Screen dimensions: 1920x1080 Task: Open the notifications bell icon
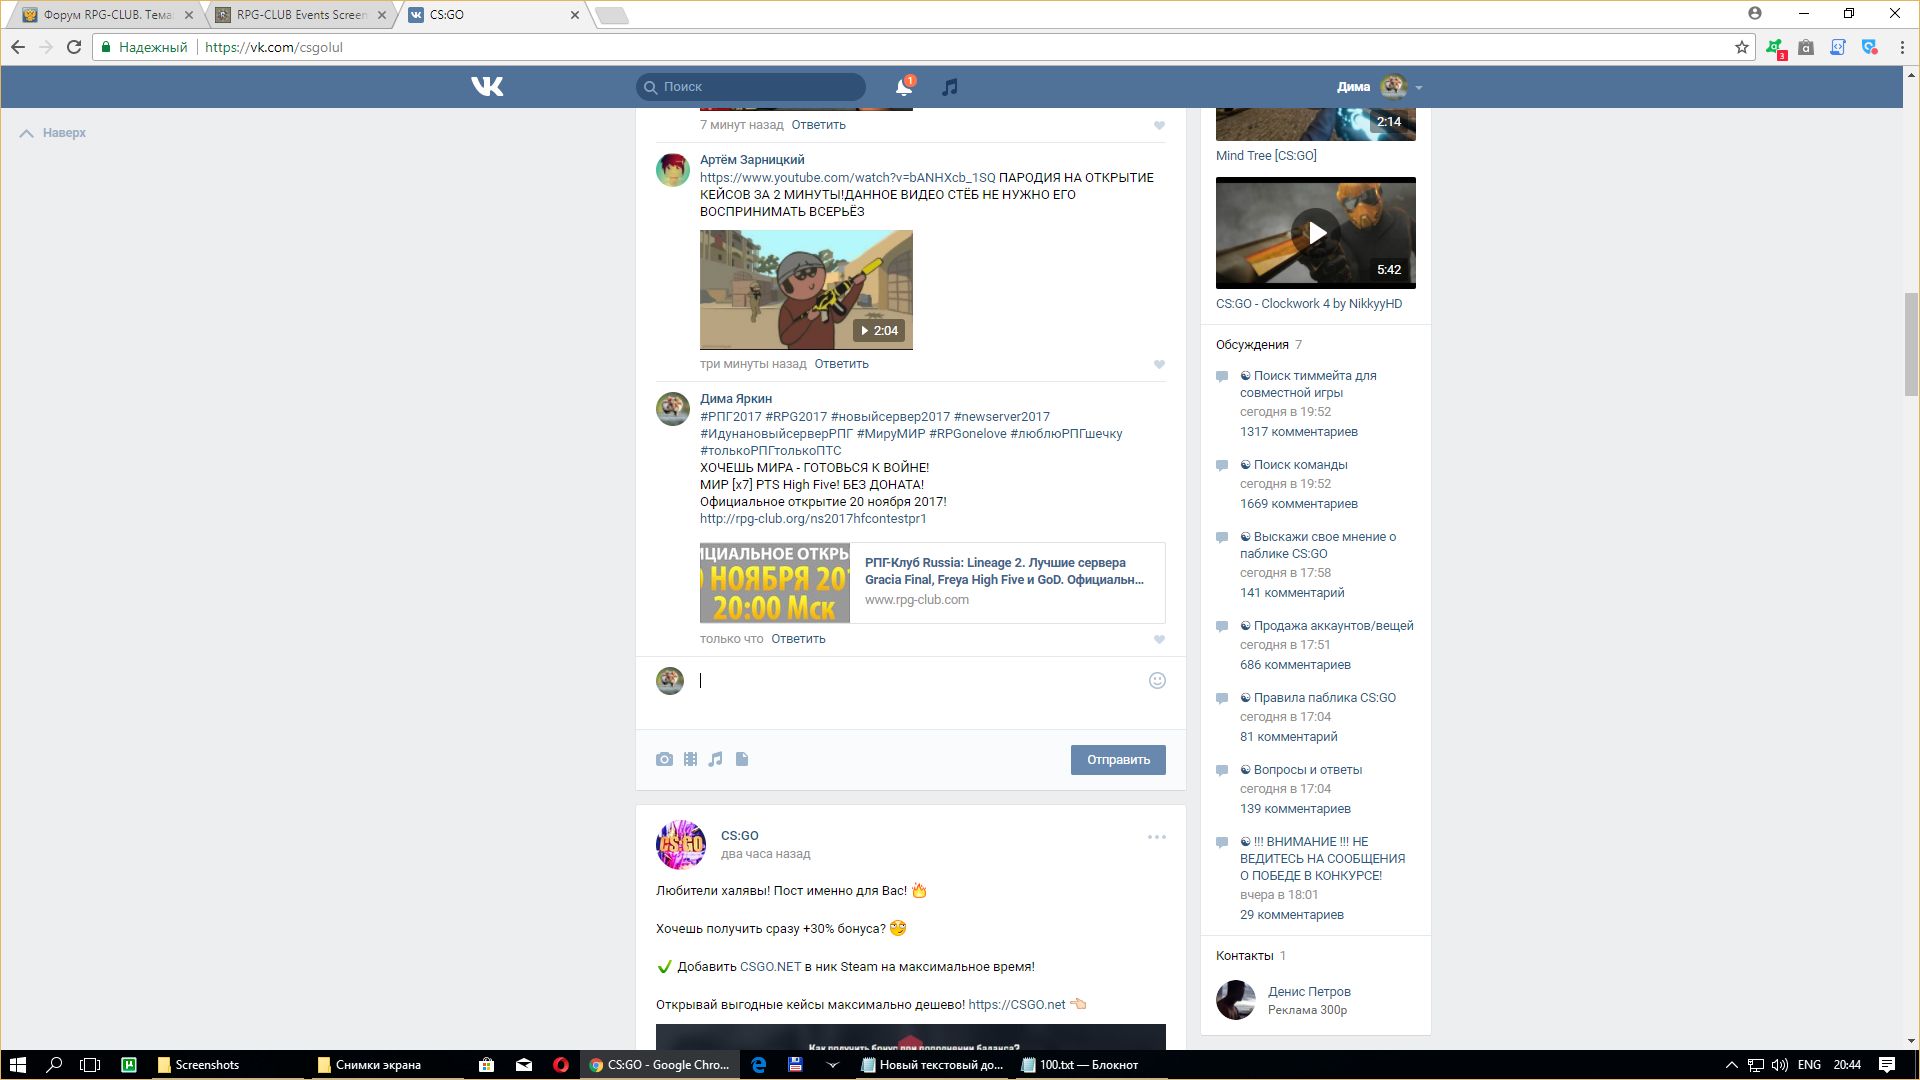(x=903, y=87)
